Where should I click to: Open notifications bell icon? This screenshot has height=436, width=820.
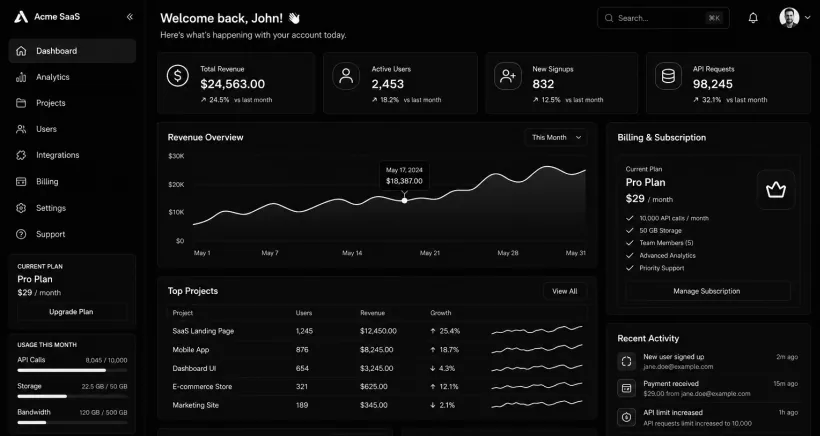tap(753, 18)
